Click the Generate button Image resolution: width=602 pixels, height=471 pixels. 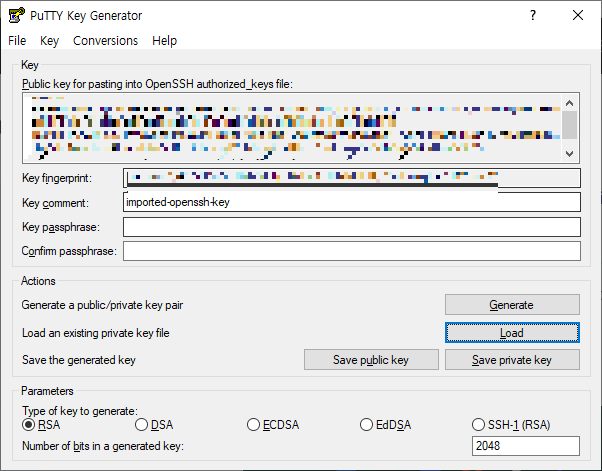click(512, 305)
